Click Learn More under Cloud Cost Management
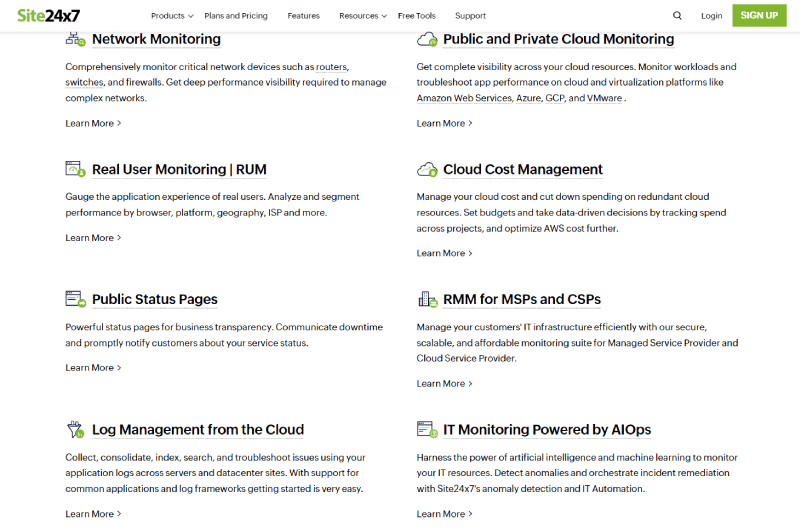This screenshot has height=530, width=800. click(444, 253)
